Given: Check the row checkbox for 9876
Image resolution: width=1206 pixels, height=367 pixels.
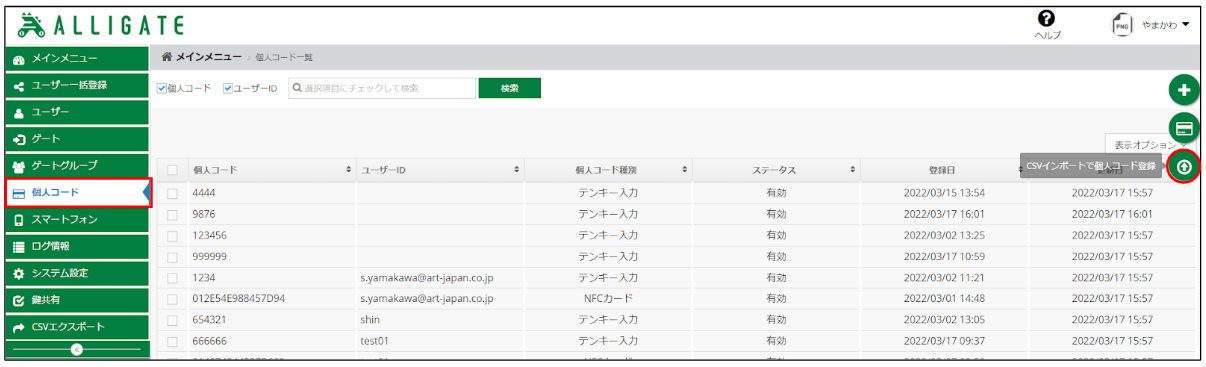Looking at the screenshot, I should click(172, 214).
